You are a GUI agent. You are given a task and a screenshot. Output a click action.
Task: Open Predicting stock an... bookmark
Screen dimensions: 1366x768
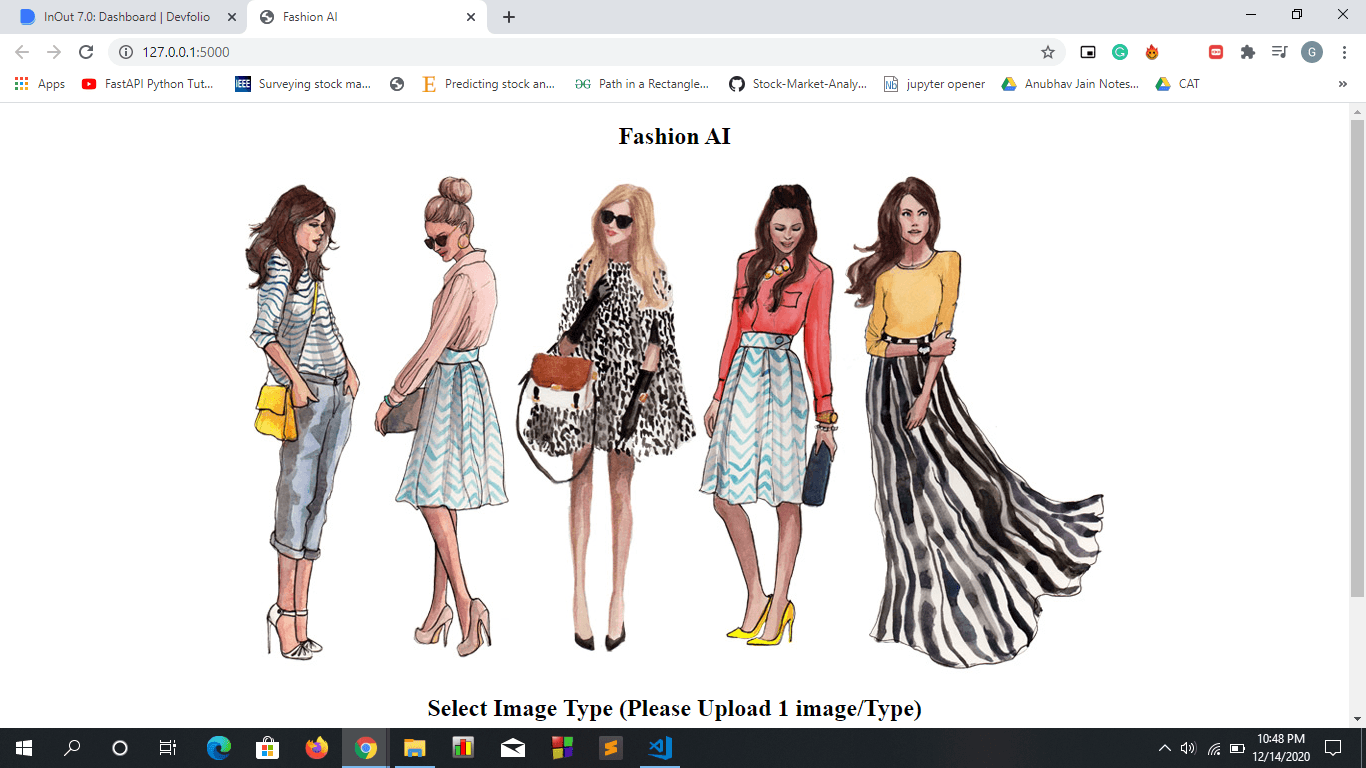tap(489, 84)
